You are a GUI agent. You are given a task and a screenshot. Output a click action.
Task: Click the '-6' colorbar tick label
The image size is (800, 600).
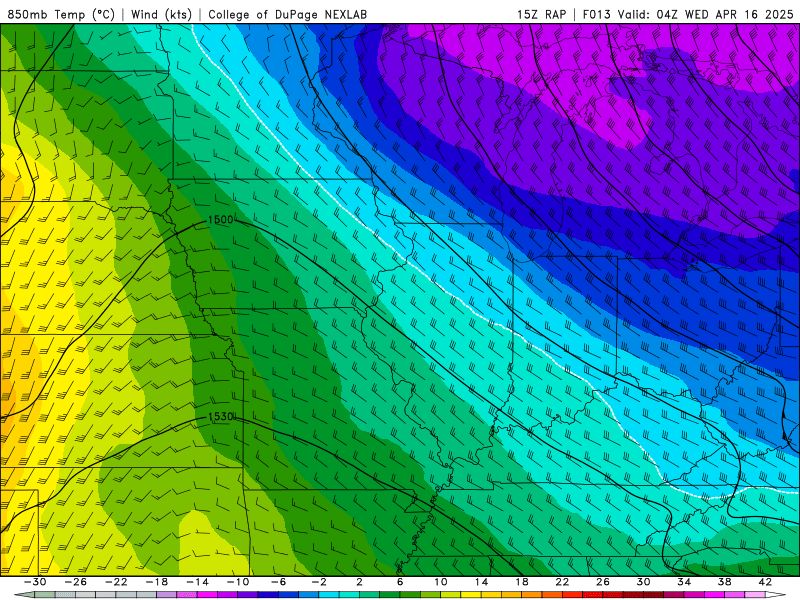pos(279,582)
